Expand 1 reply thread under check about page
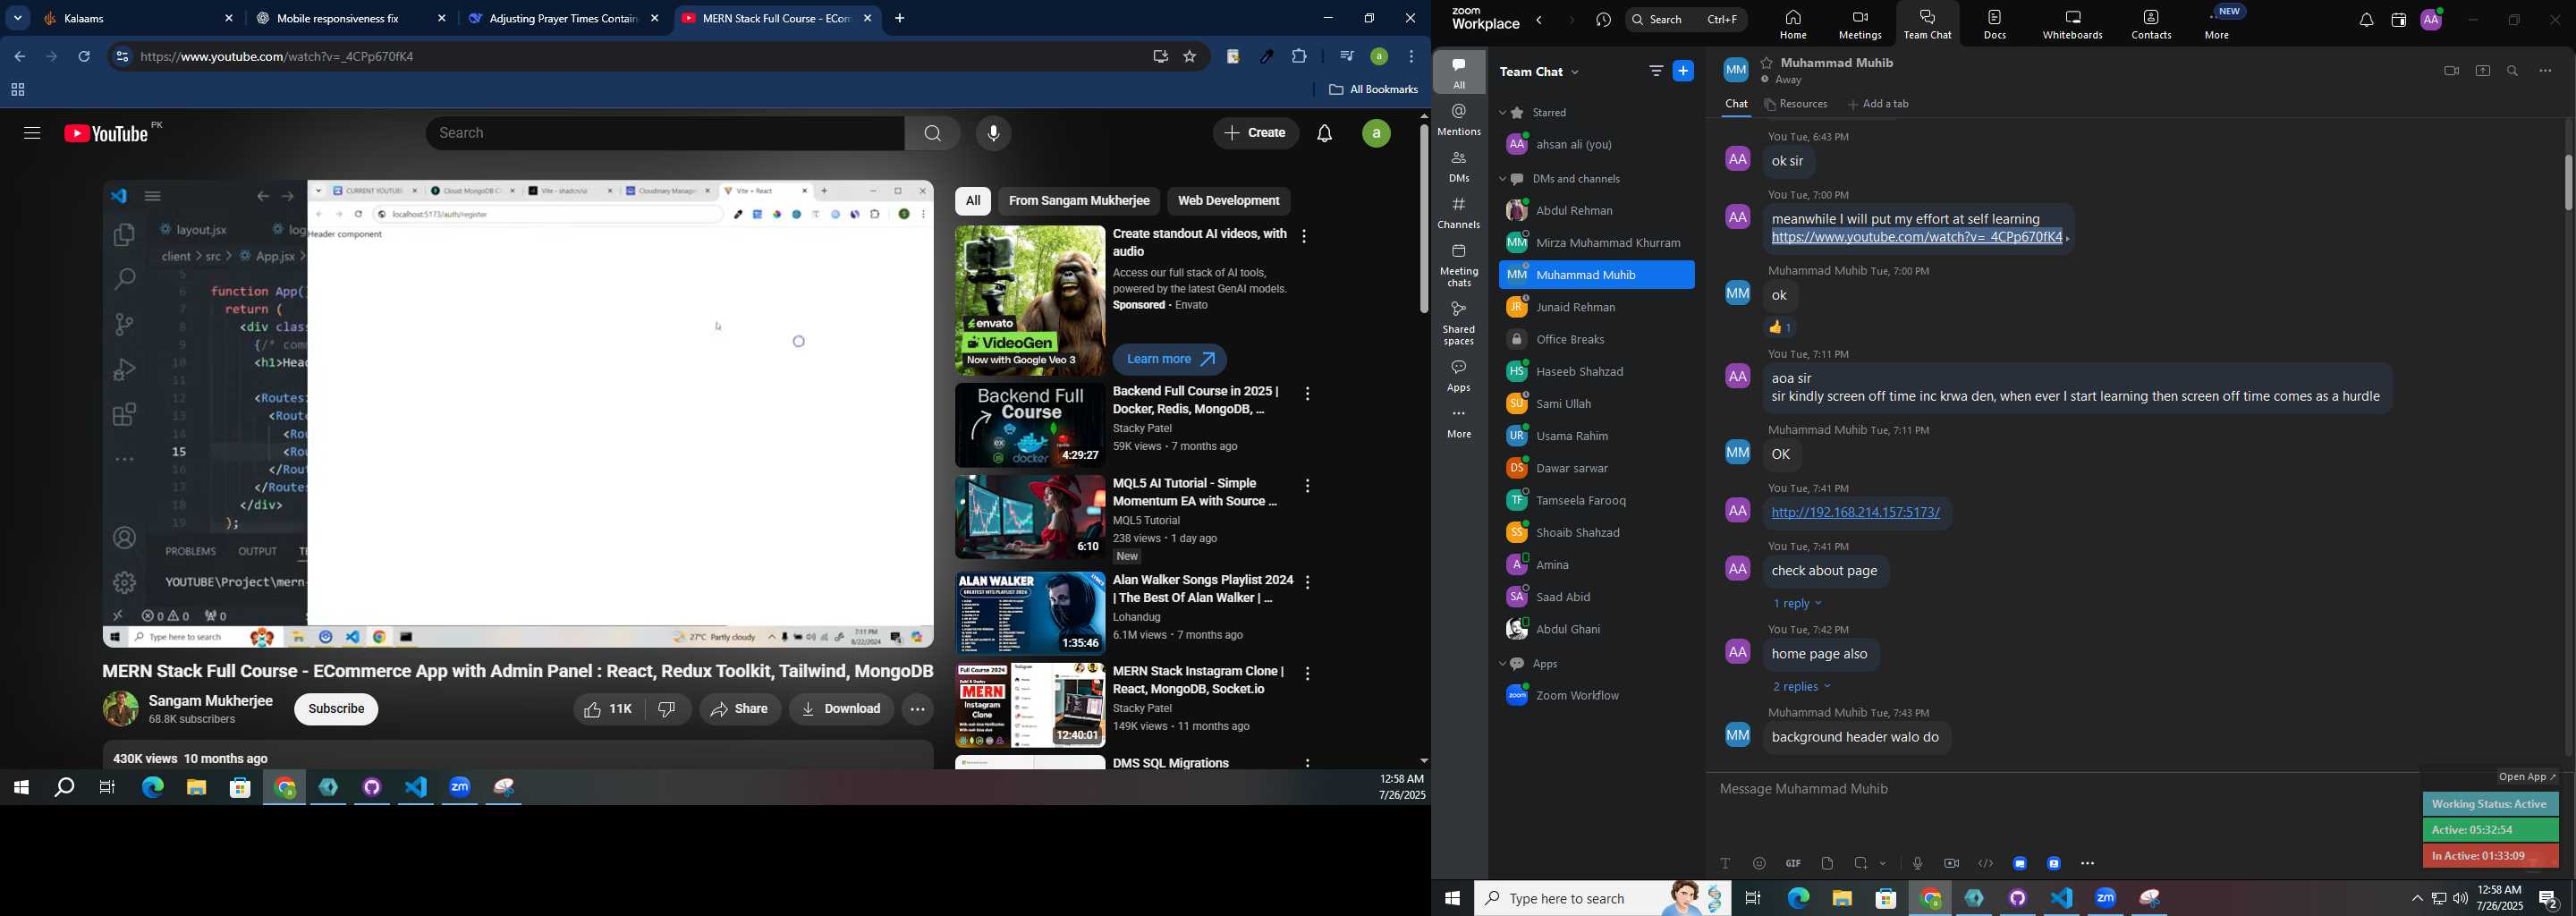2576x916 pixels. [x=1797, y=604]
